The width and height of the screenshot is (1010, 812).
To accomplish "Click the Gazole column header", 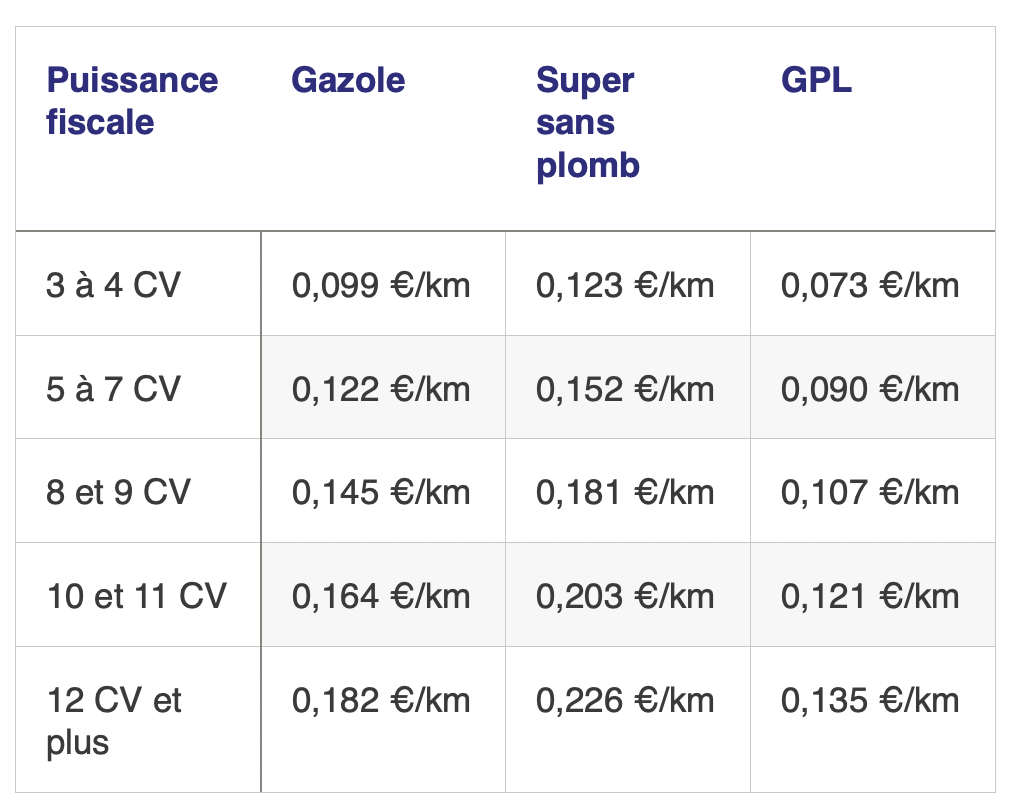I will click(348, 80).
